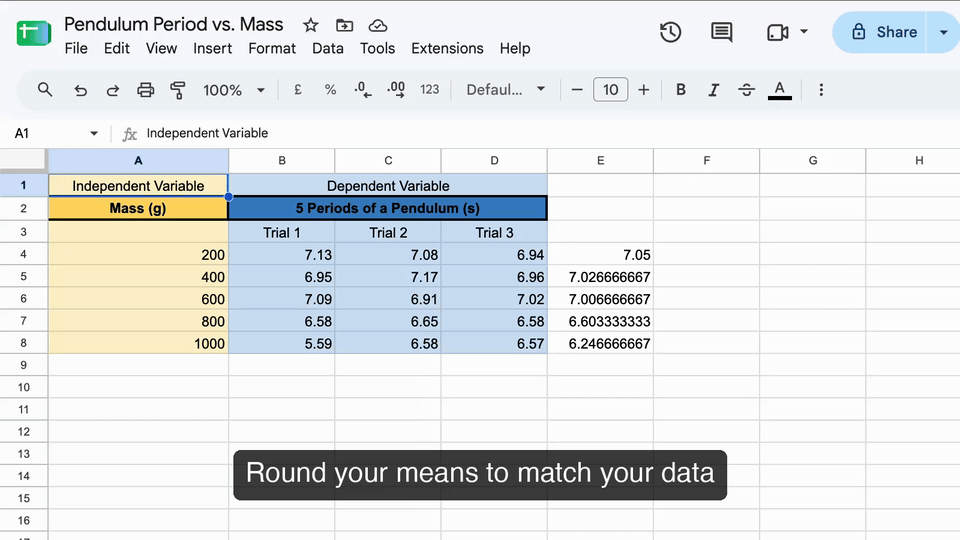The height and width of the screenshot is (540, 960).
Task: Open the search magnifier tool
Action: 45,90
